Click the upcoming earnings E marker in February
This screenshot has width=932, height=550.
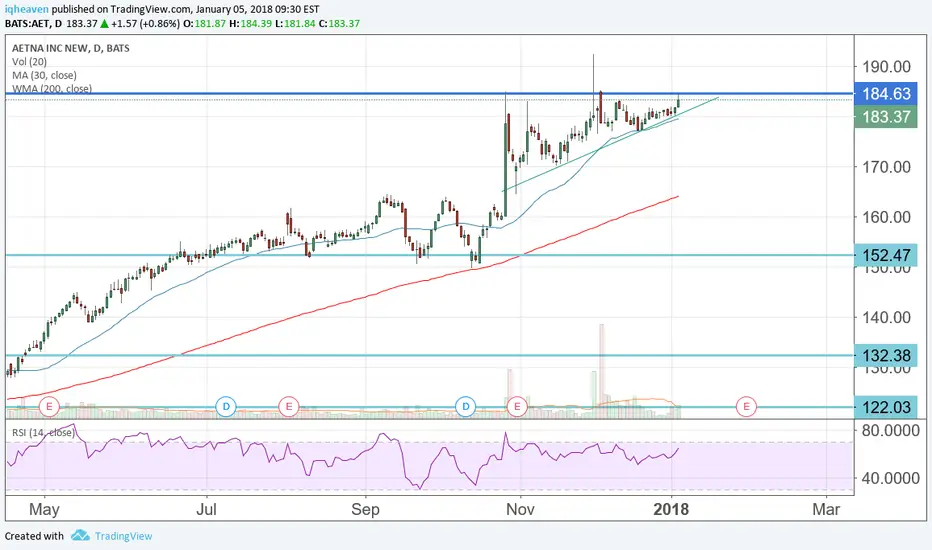(746, 407)
